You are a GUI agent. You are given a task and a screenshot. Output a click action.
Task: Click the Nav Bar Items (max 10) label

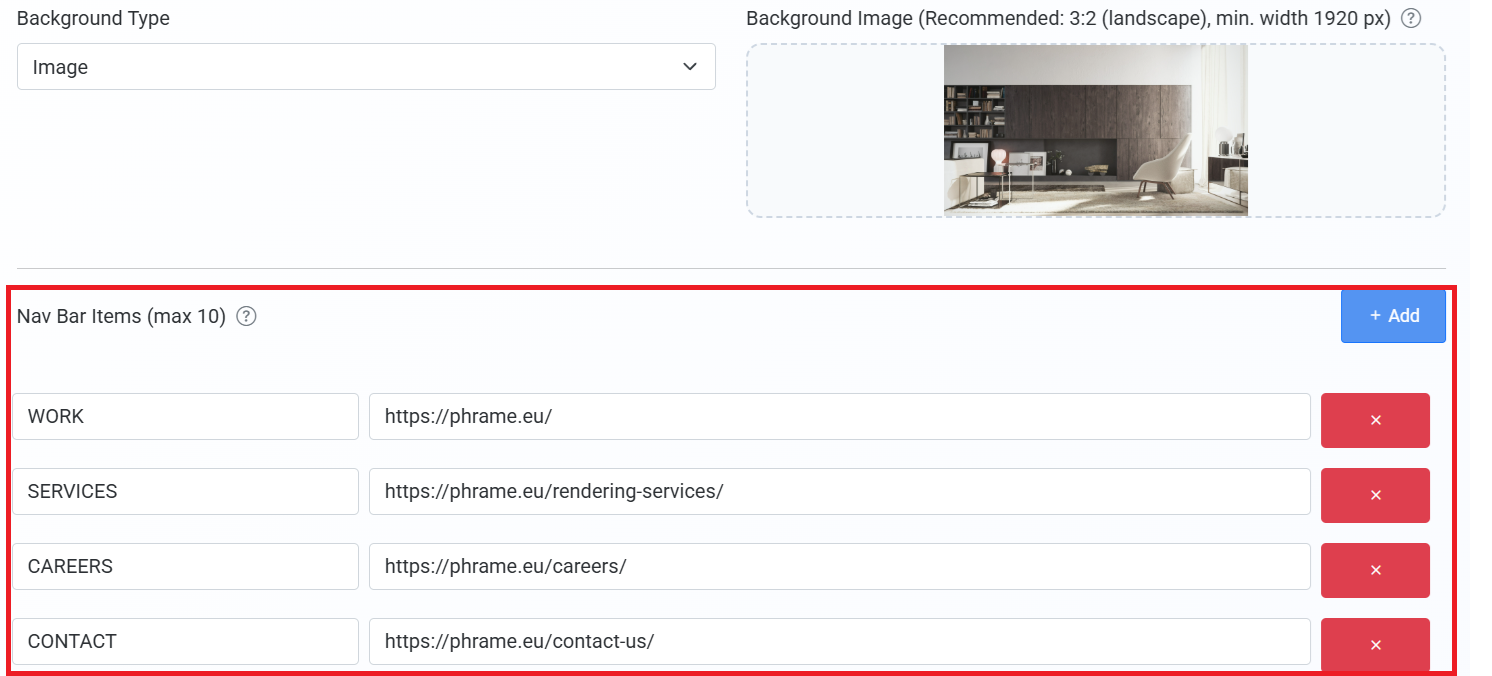121,316
